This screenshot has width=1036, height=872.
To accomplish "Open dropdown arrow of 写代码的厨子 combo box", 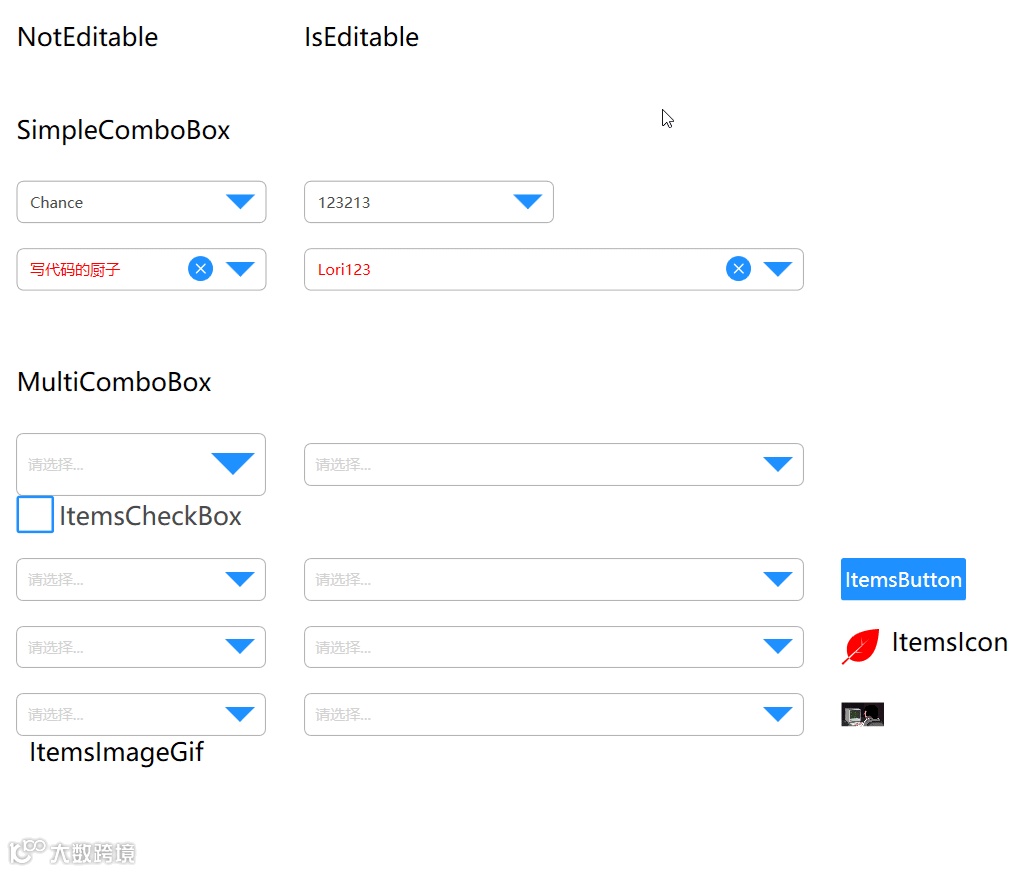I will coord(240,269).
